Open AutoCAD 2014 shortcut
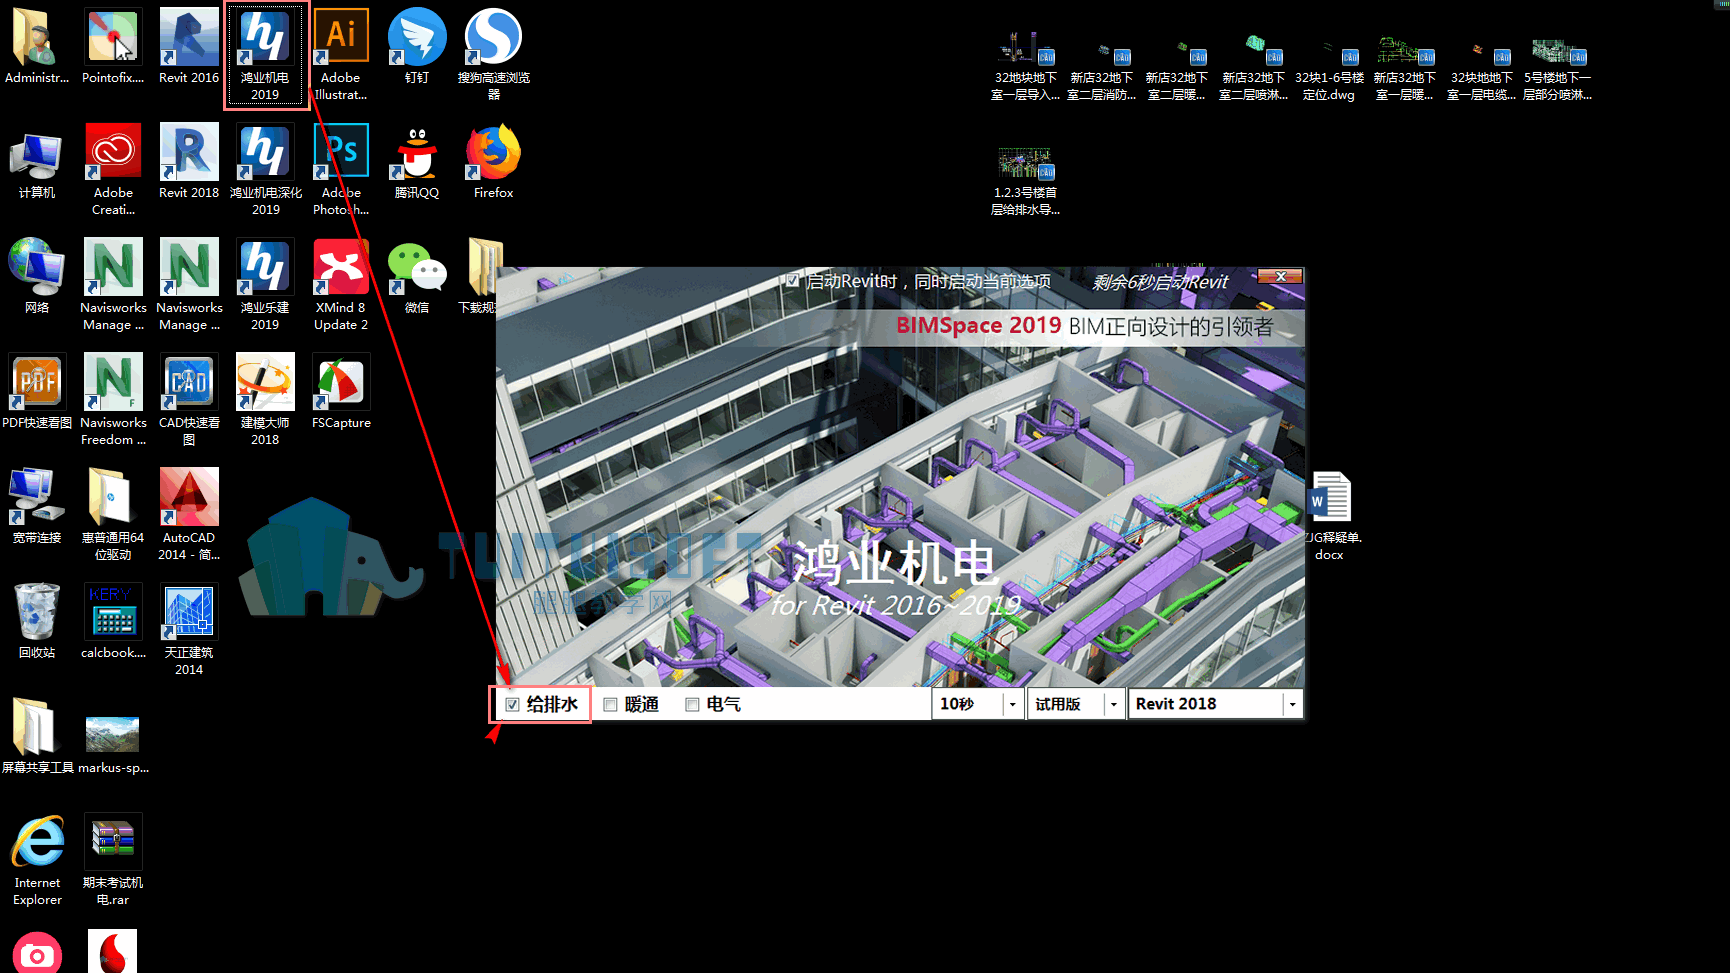The width and height of the screenshot is (1730, 973). tap(189, 514)
